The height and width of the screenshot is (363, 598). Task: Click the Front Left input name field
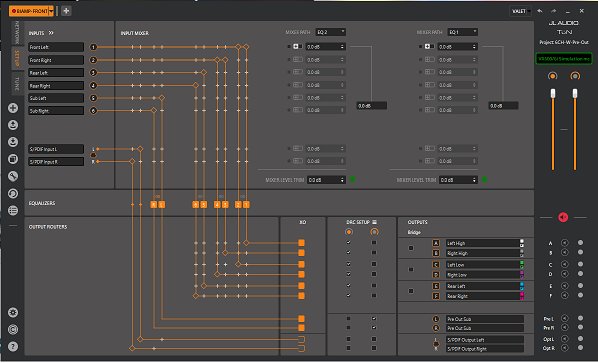56,47
